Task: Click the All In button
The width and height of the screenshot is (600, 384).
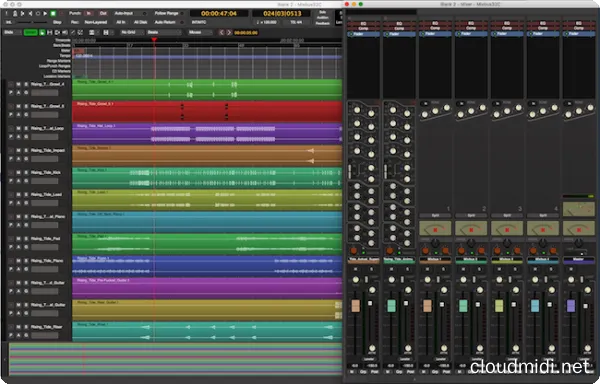Action: 121,22
